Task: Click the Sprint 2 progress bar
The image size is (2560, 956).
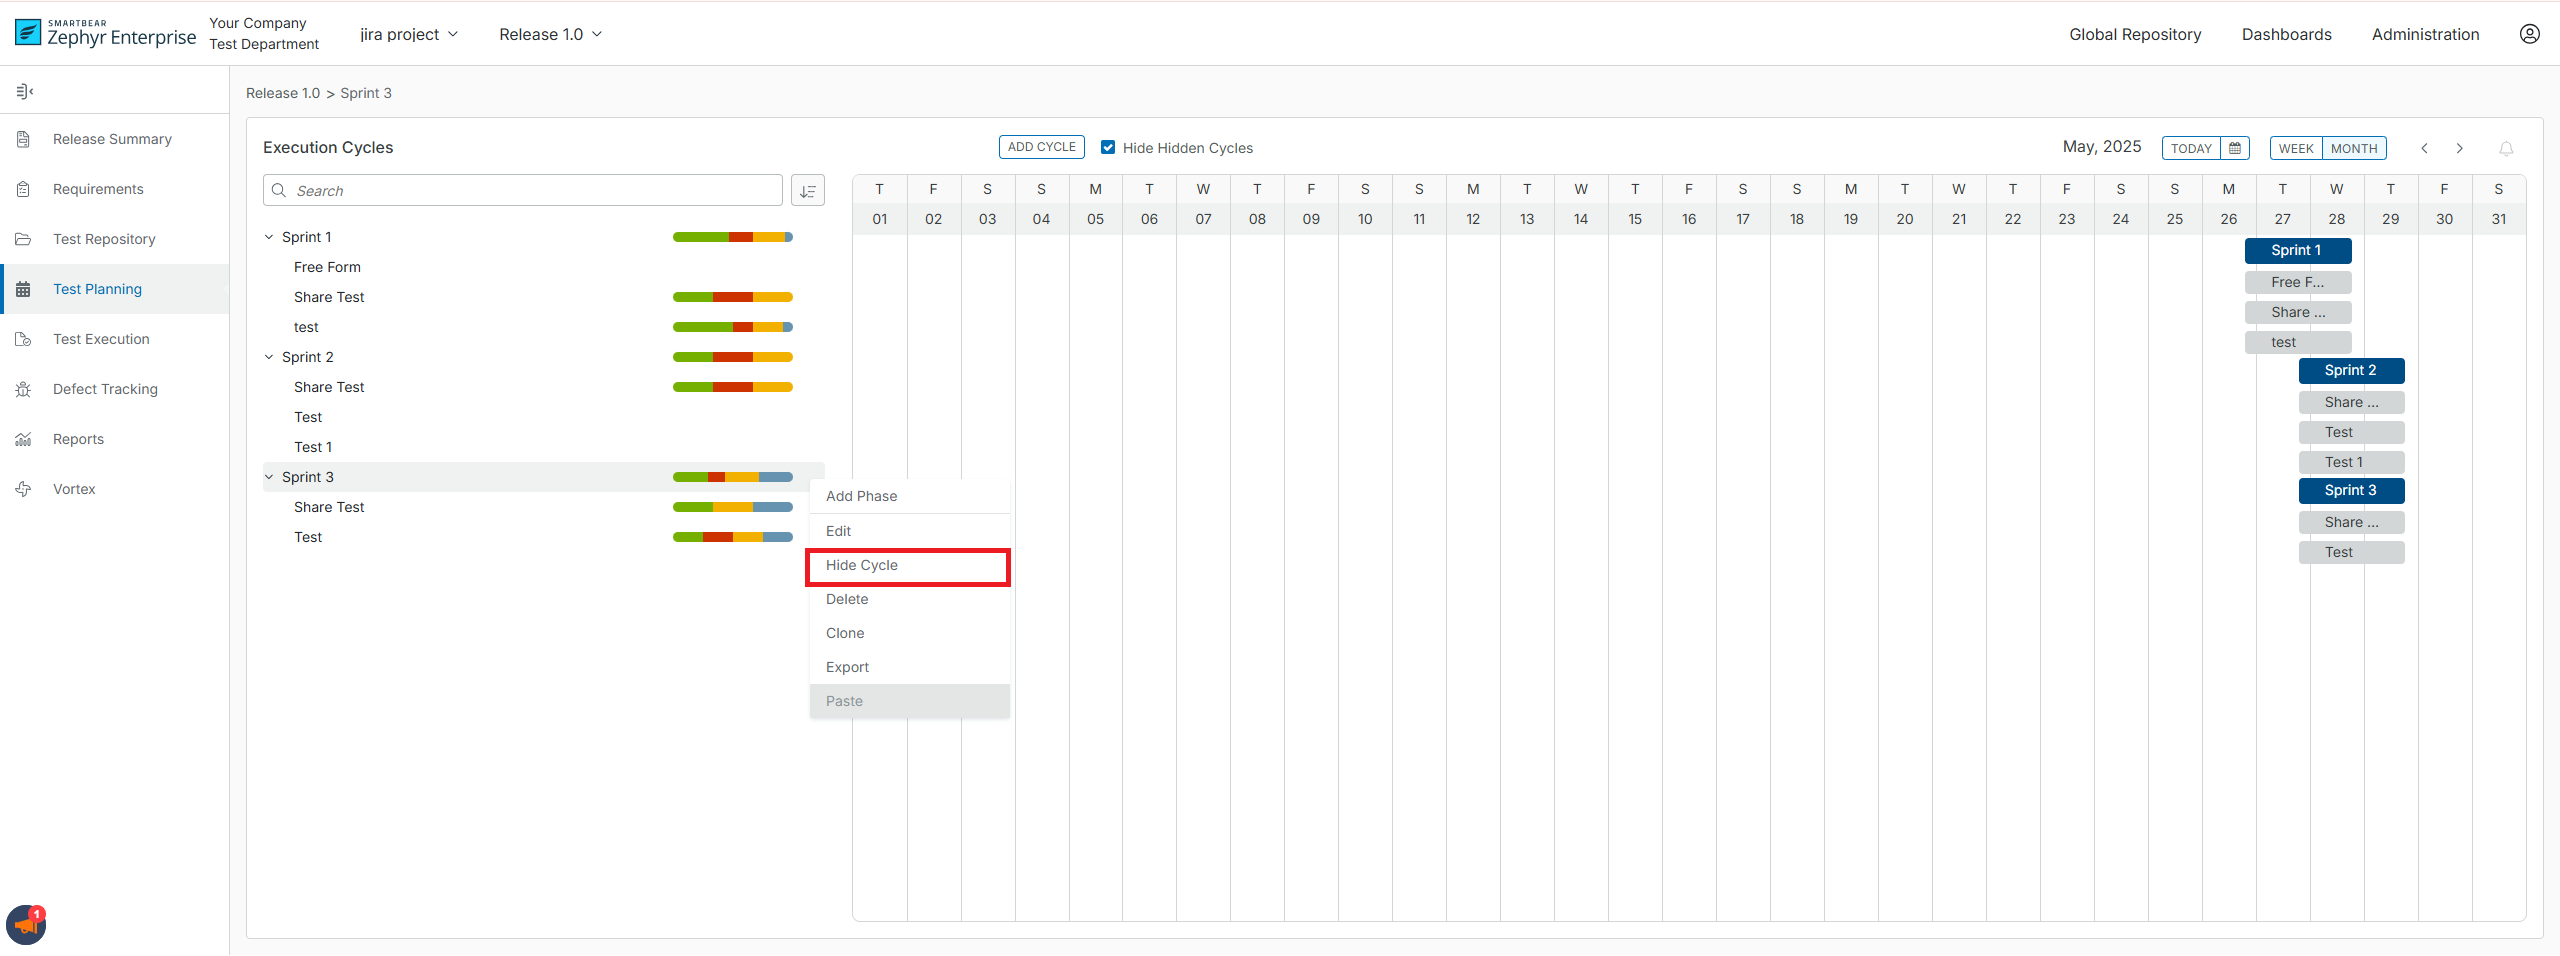Action: click(732, 357)
